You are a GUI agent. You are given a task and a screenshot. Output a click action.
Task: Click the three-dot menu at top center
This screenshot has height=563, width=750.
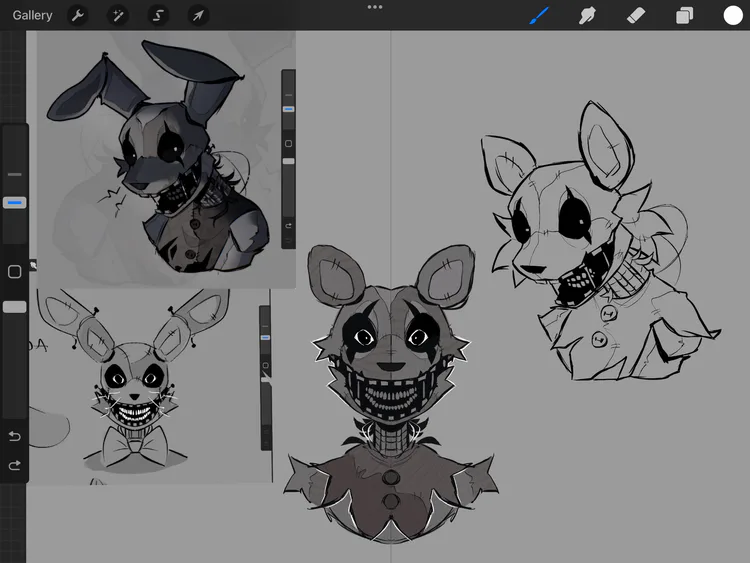[x=375, y=7]
